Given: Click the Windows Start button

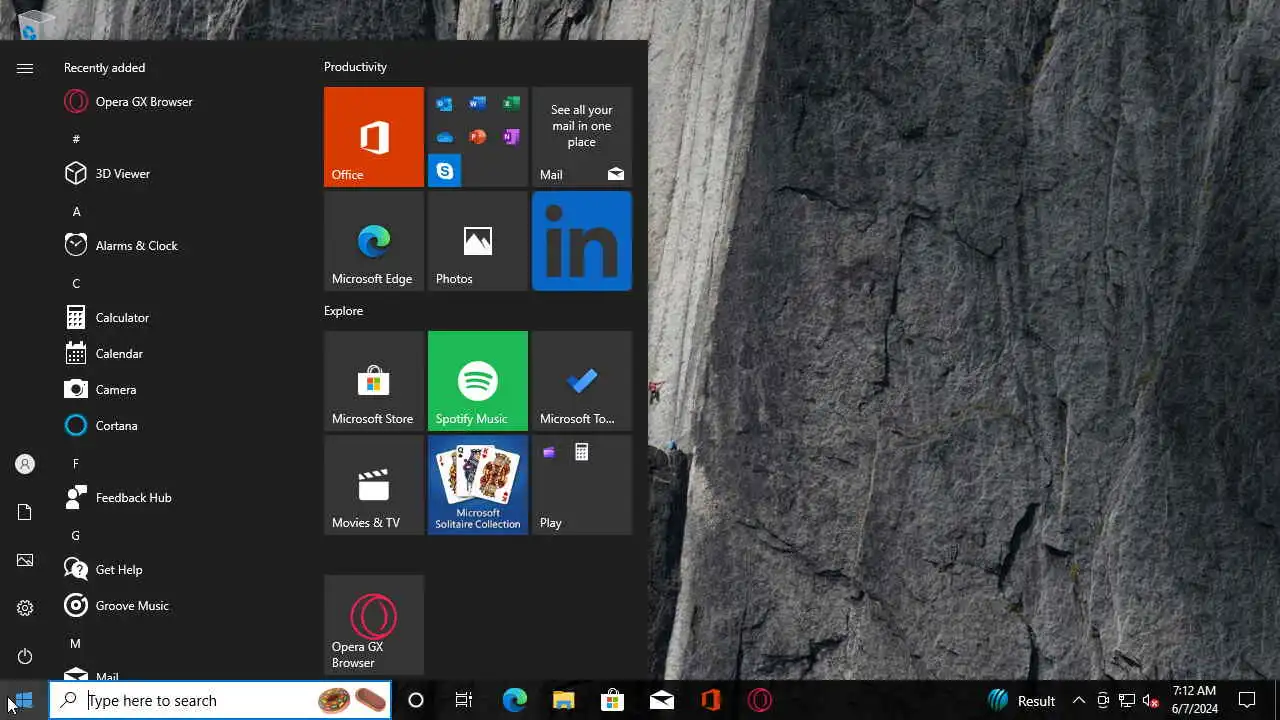Looking at the screenshot, I should coord(24,700).
